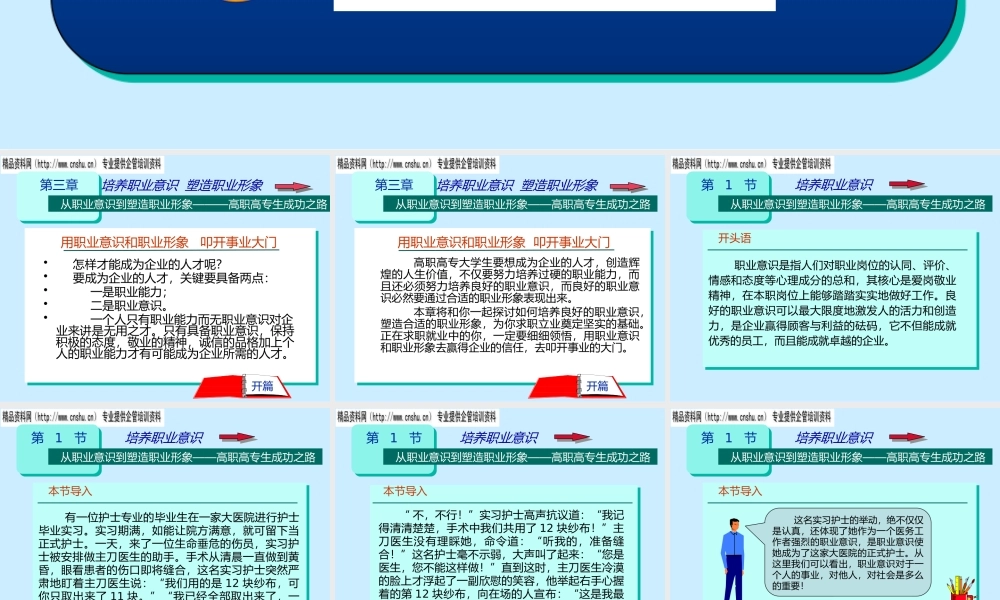The image size is (1000, 600).
Task: Click the red arrow in the 高职高专大学生 slide header
Action: [x=628, y=187]
